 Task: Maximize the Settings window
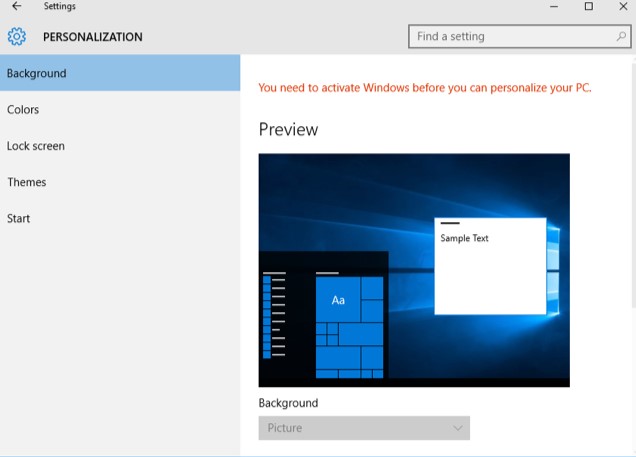click(589, 6)
